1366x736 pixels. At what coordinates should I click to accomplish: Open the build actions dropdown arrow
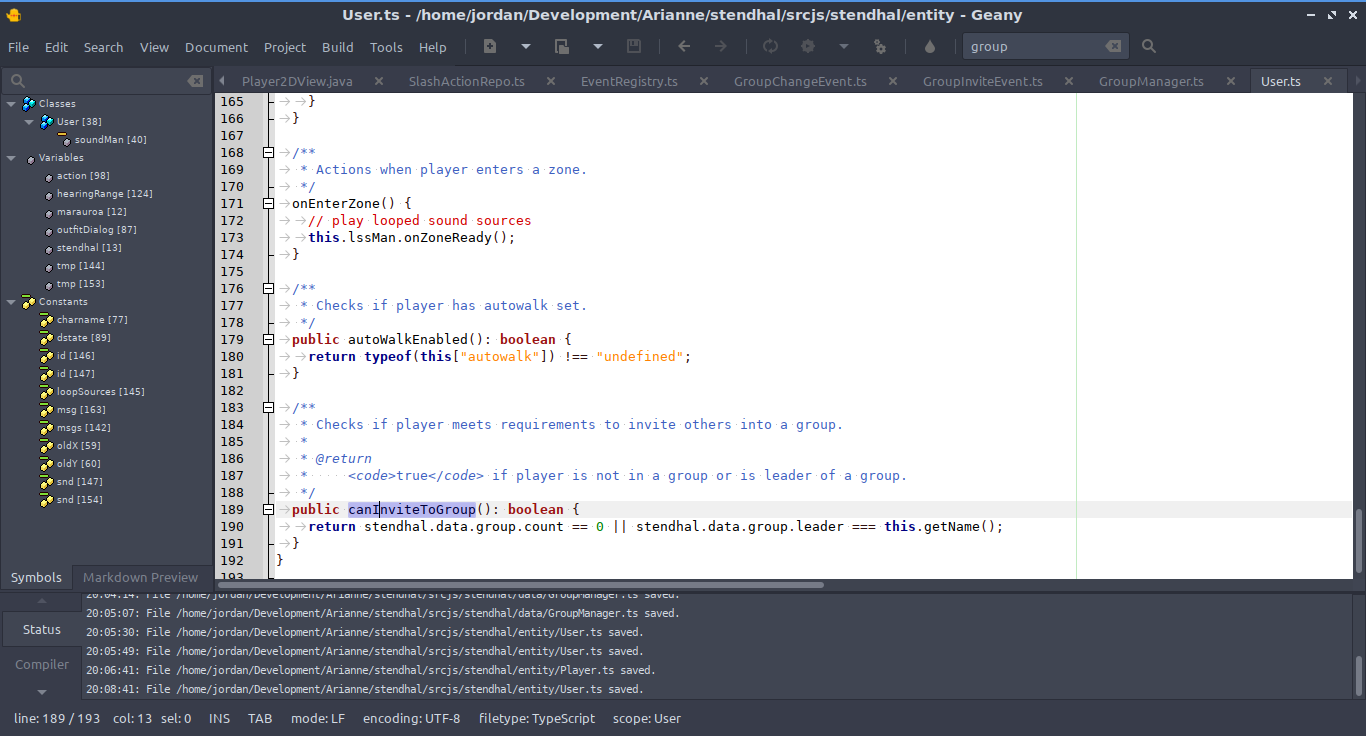click(x=844, y=46)
